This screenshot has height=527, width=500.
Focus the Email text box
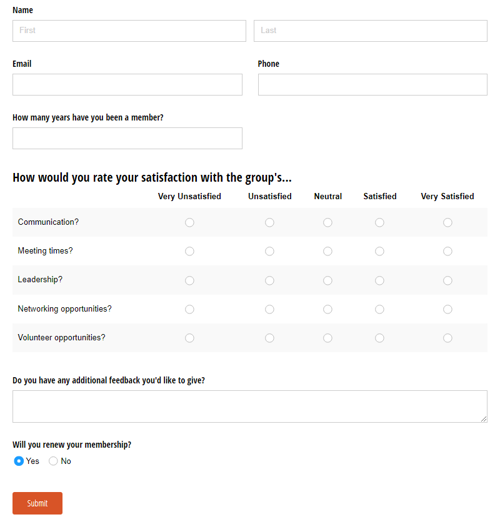point(127,85)
